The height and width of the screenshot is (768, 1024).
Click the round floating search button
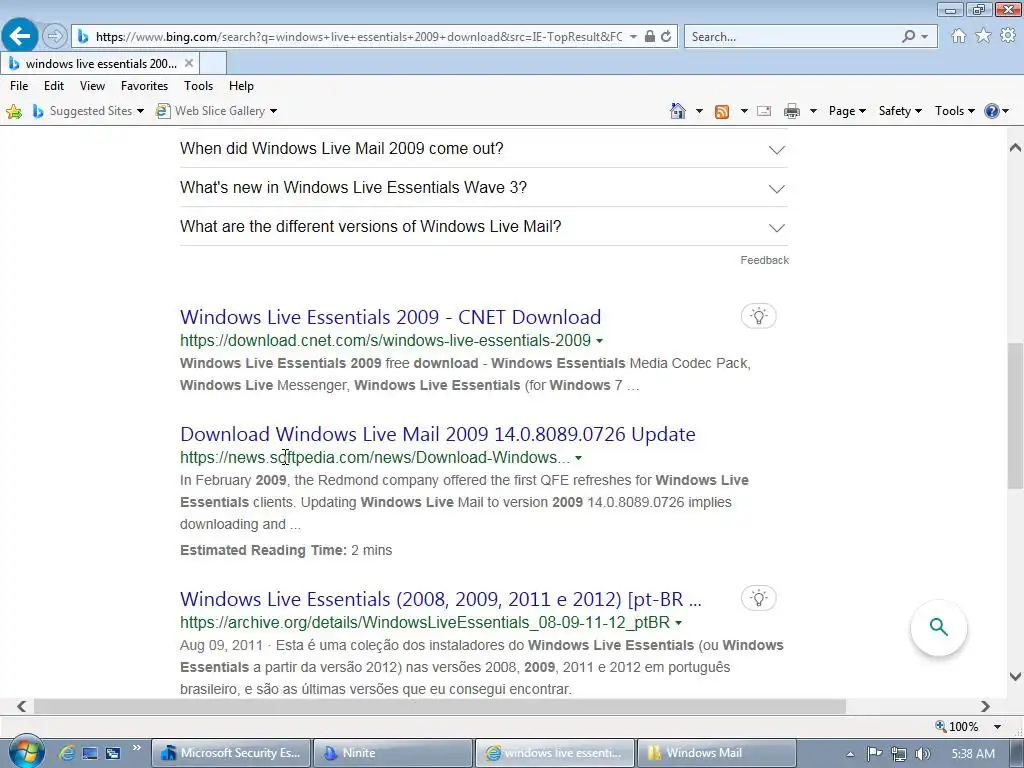point(938,627)
